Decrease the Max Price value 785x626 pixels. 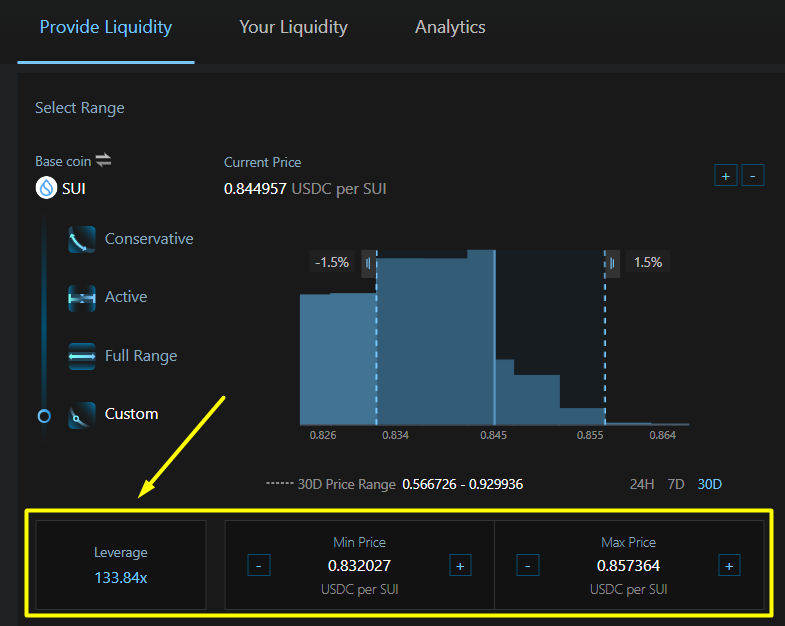[528, 566]
